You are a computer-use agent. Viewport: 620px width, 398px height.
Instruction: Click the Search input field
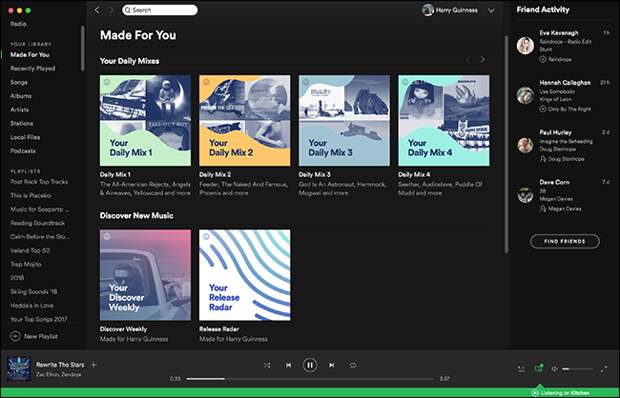(x=160, y=10)
